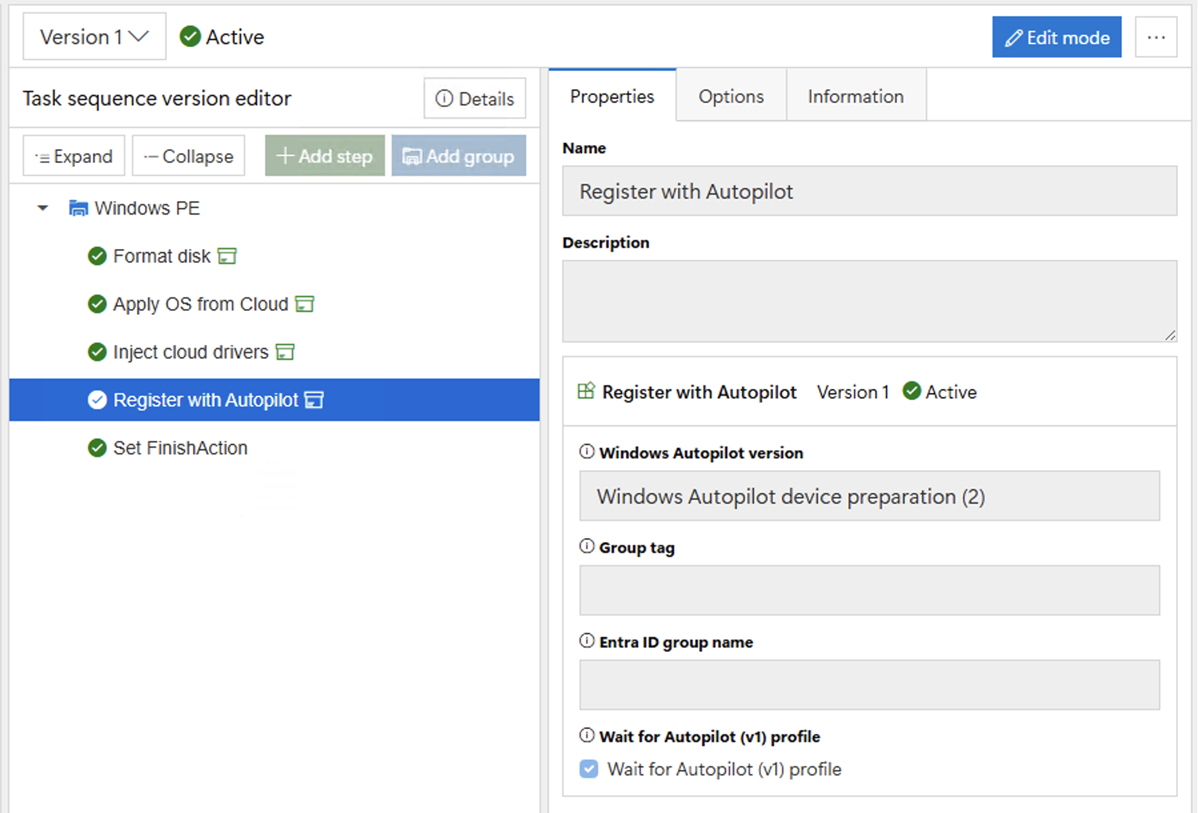Toggle Wait for Autopilot (v1) profile checkbox

coord(590,769)
